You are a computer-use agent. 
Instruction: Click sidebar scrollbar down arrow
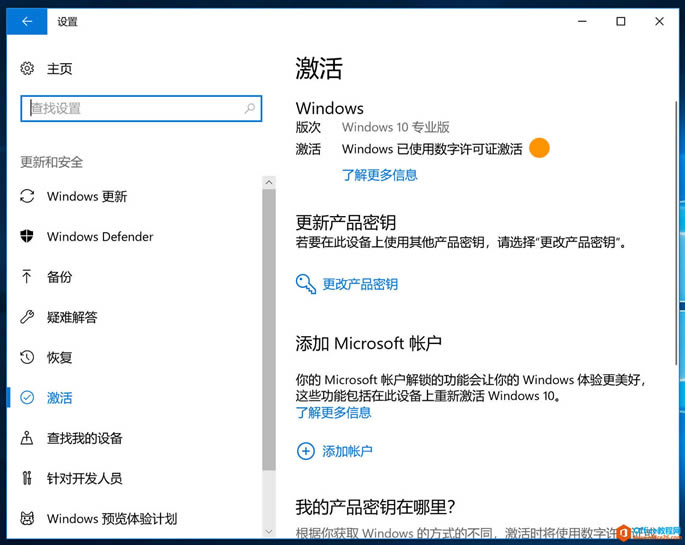pyautogui.click(x=269, y=531)
